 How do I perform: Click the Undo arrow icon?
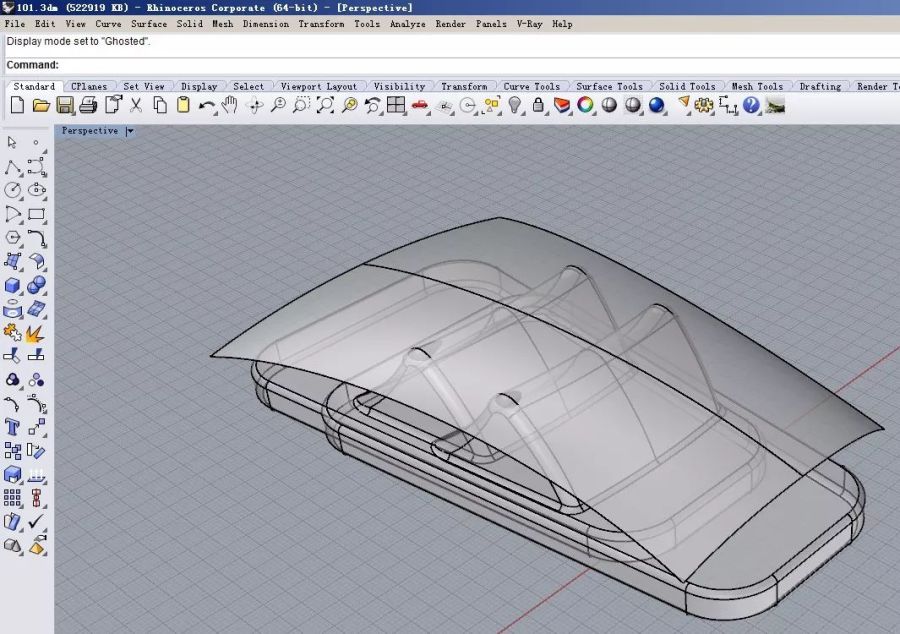click(206, 105)
